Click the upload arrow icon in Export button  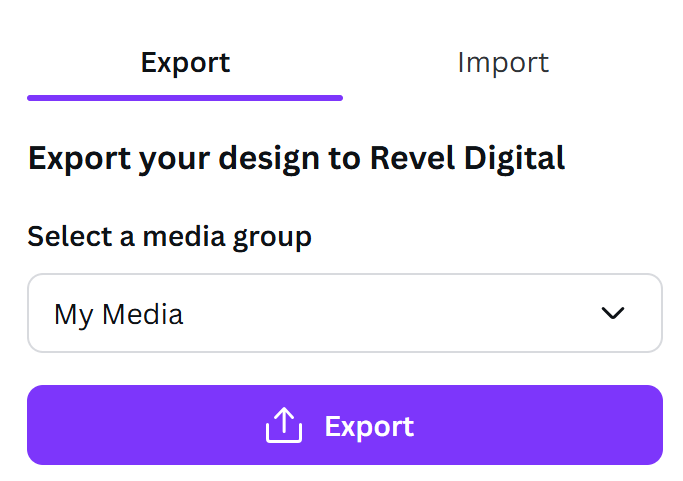pos(284,425)
